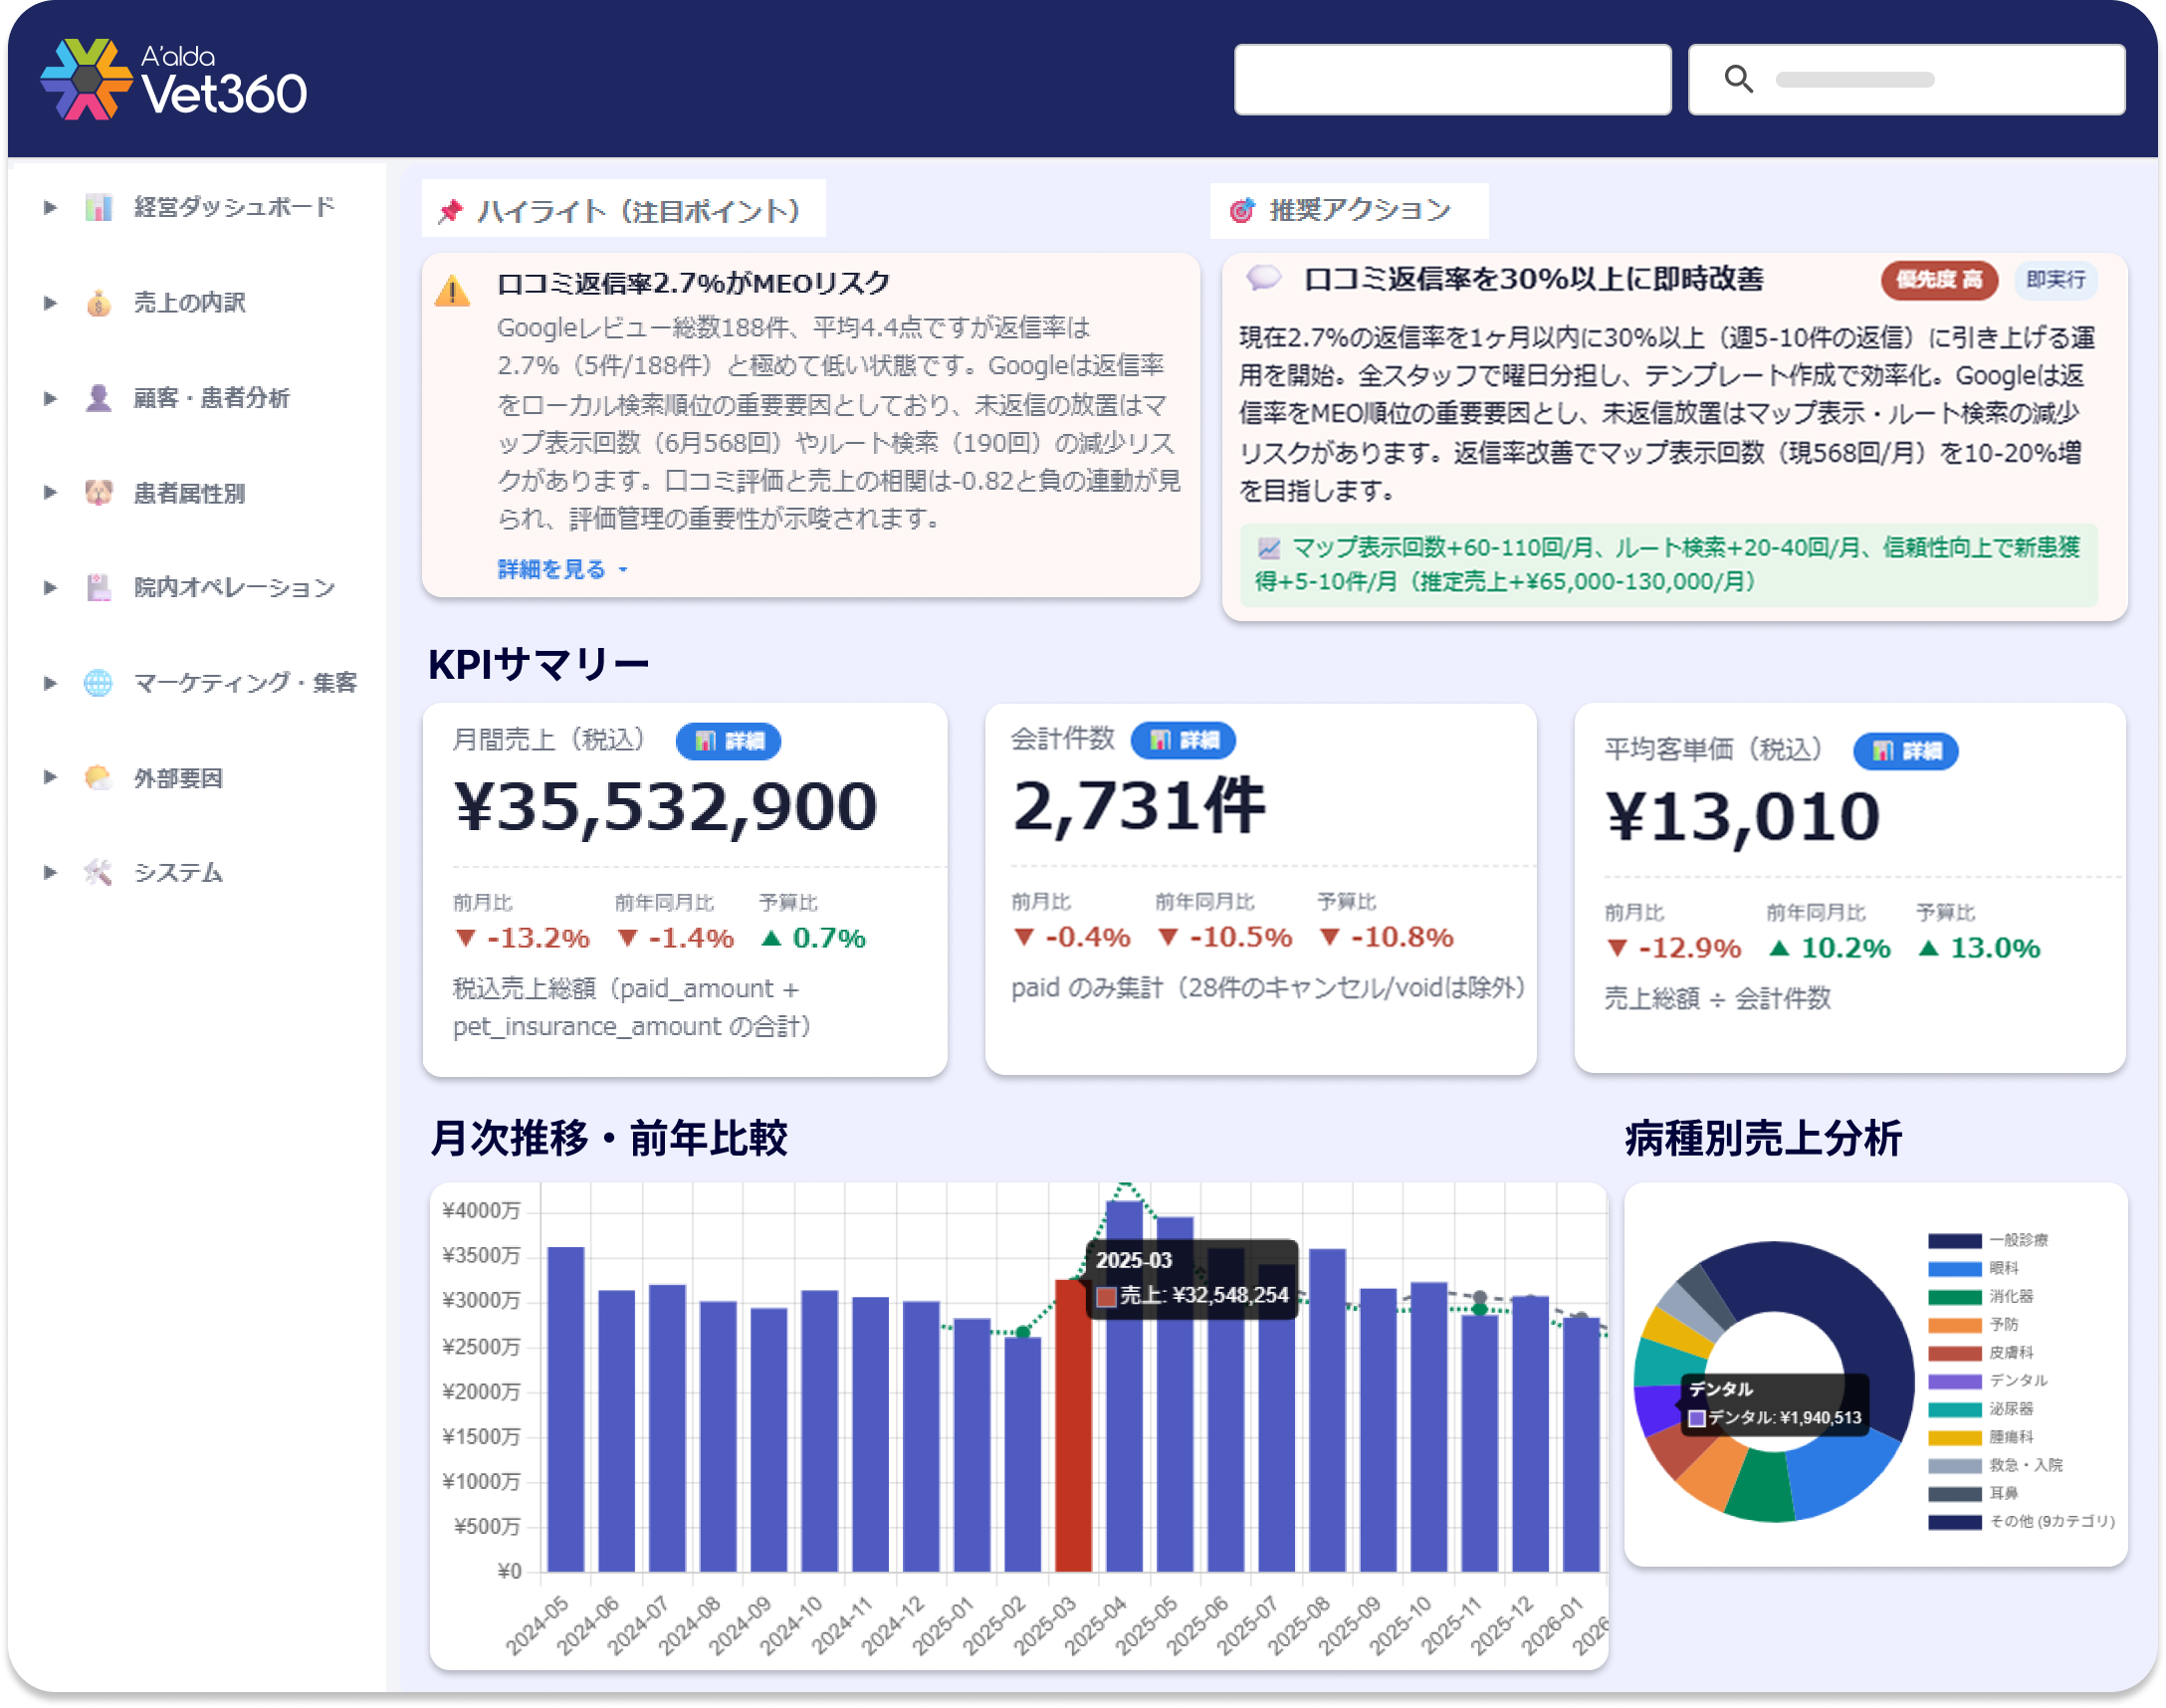Click the デンタル legend color swatch
The height and width of the screenshot is (1708, 2166).
click(1954, 1381)
